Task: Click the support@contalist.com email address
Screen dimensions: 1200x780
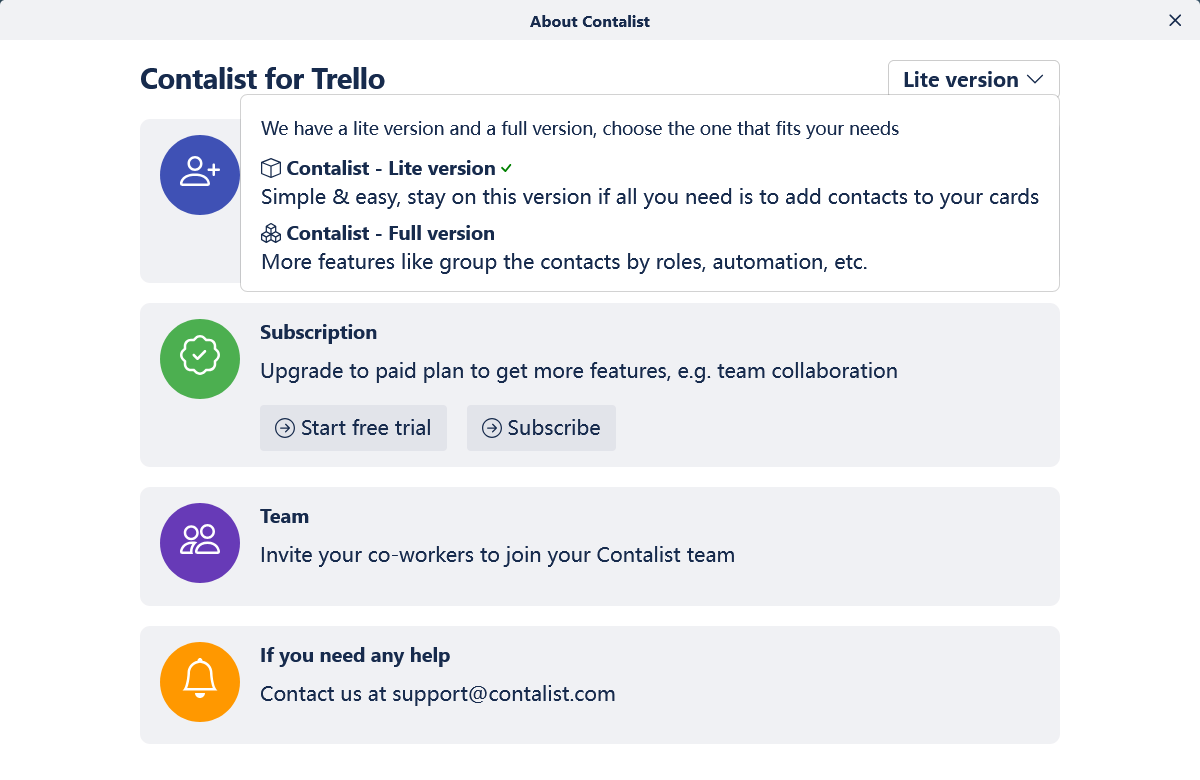Action: coord(503,694)
